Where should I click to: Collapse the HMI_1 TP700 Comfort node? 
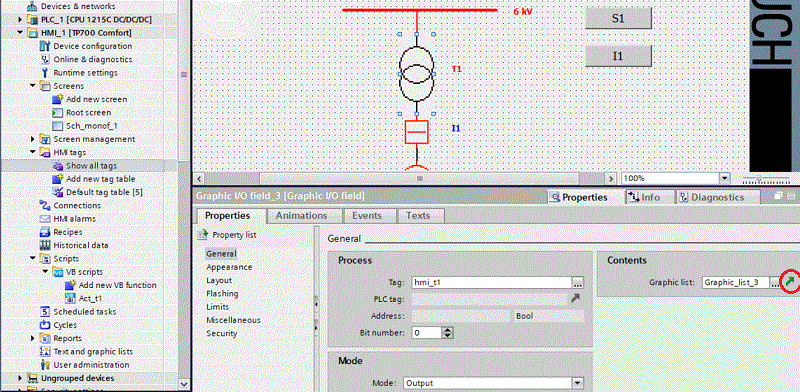pyautogui.click(x=20, y=33)
